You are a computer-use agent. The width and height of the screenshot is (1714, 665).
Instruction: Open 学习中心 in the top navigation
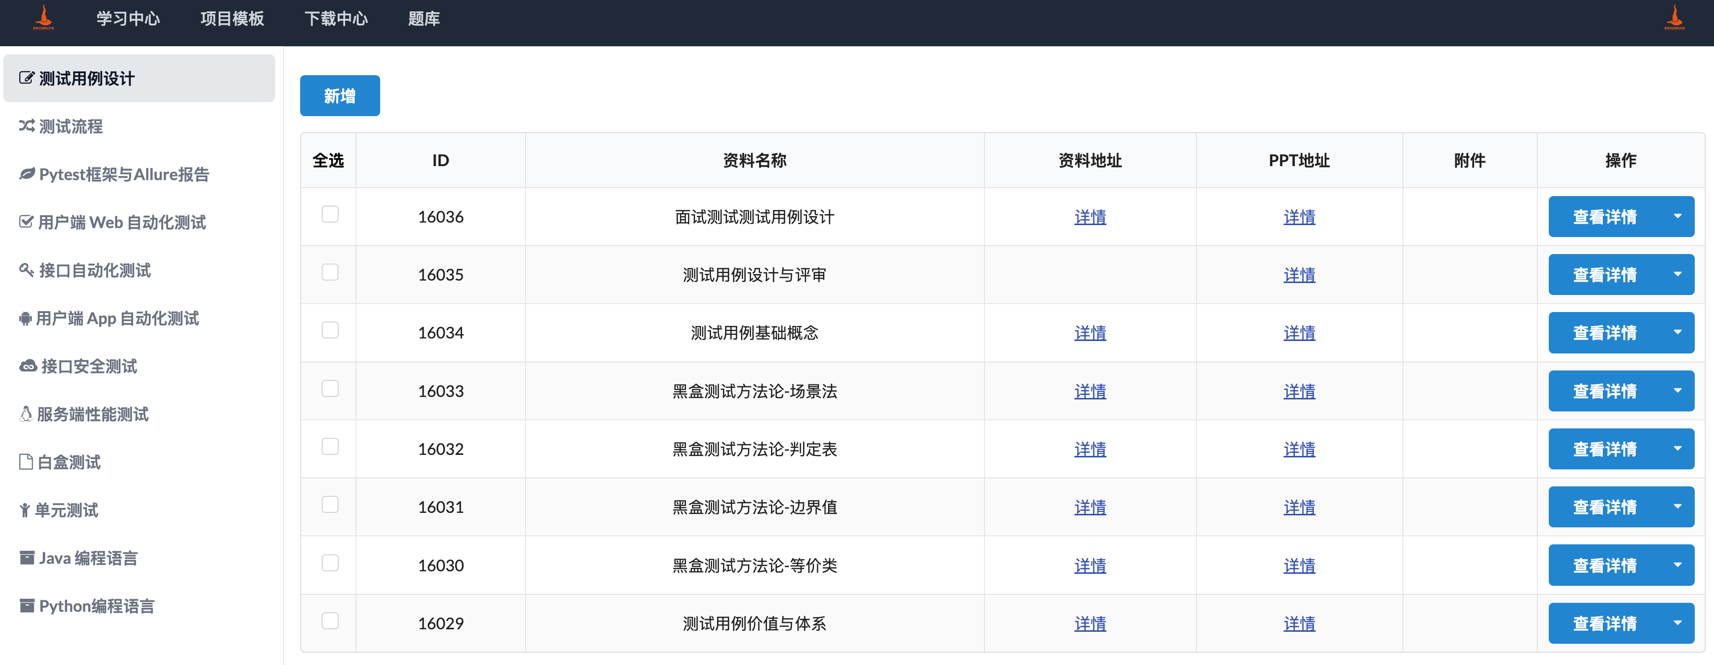[128, 19]
